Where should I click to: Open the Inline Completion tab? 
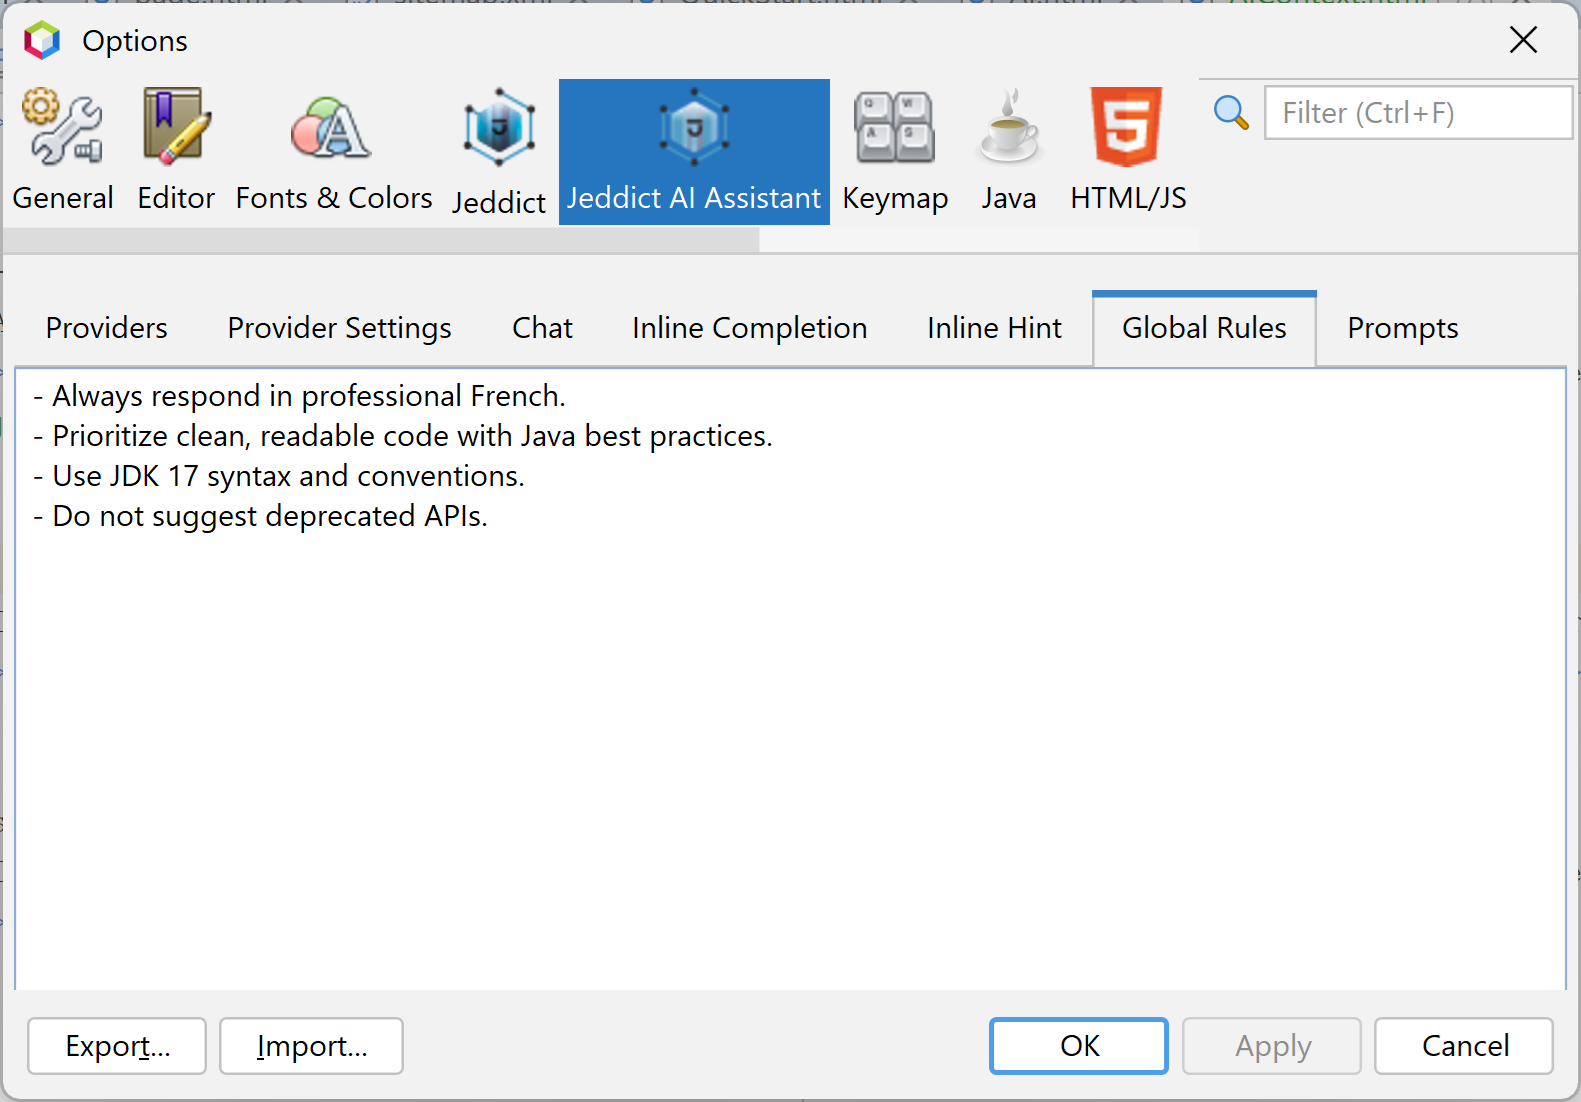(x=750, y=328)
